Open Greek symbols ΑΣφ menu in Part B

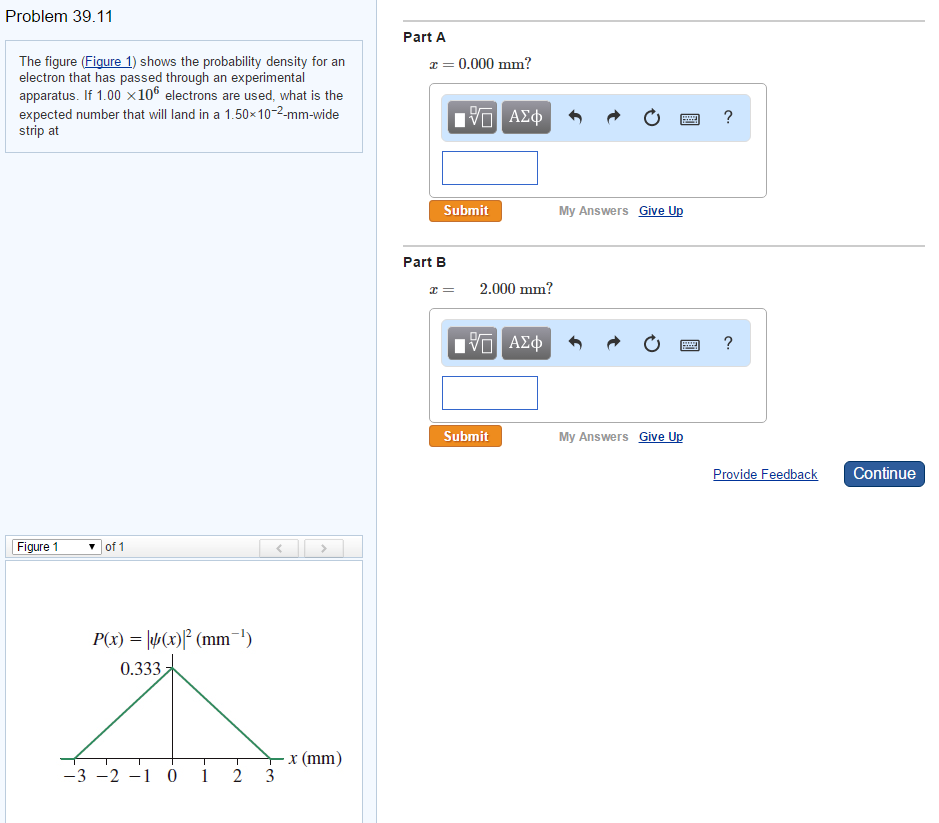525,343
